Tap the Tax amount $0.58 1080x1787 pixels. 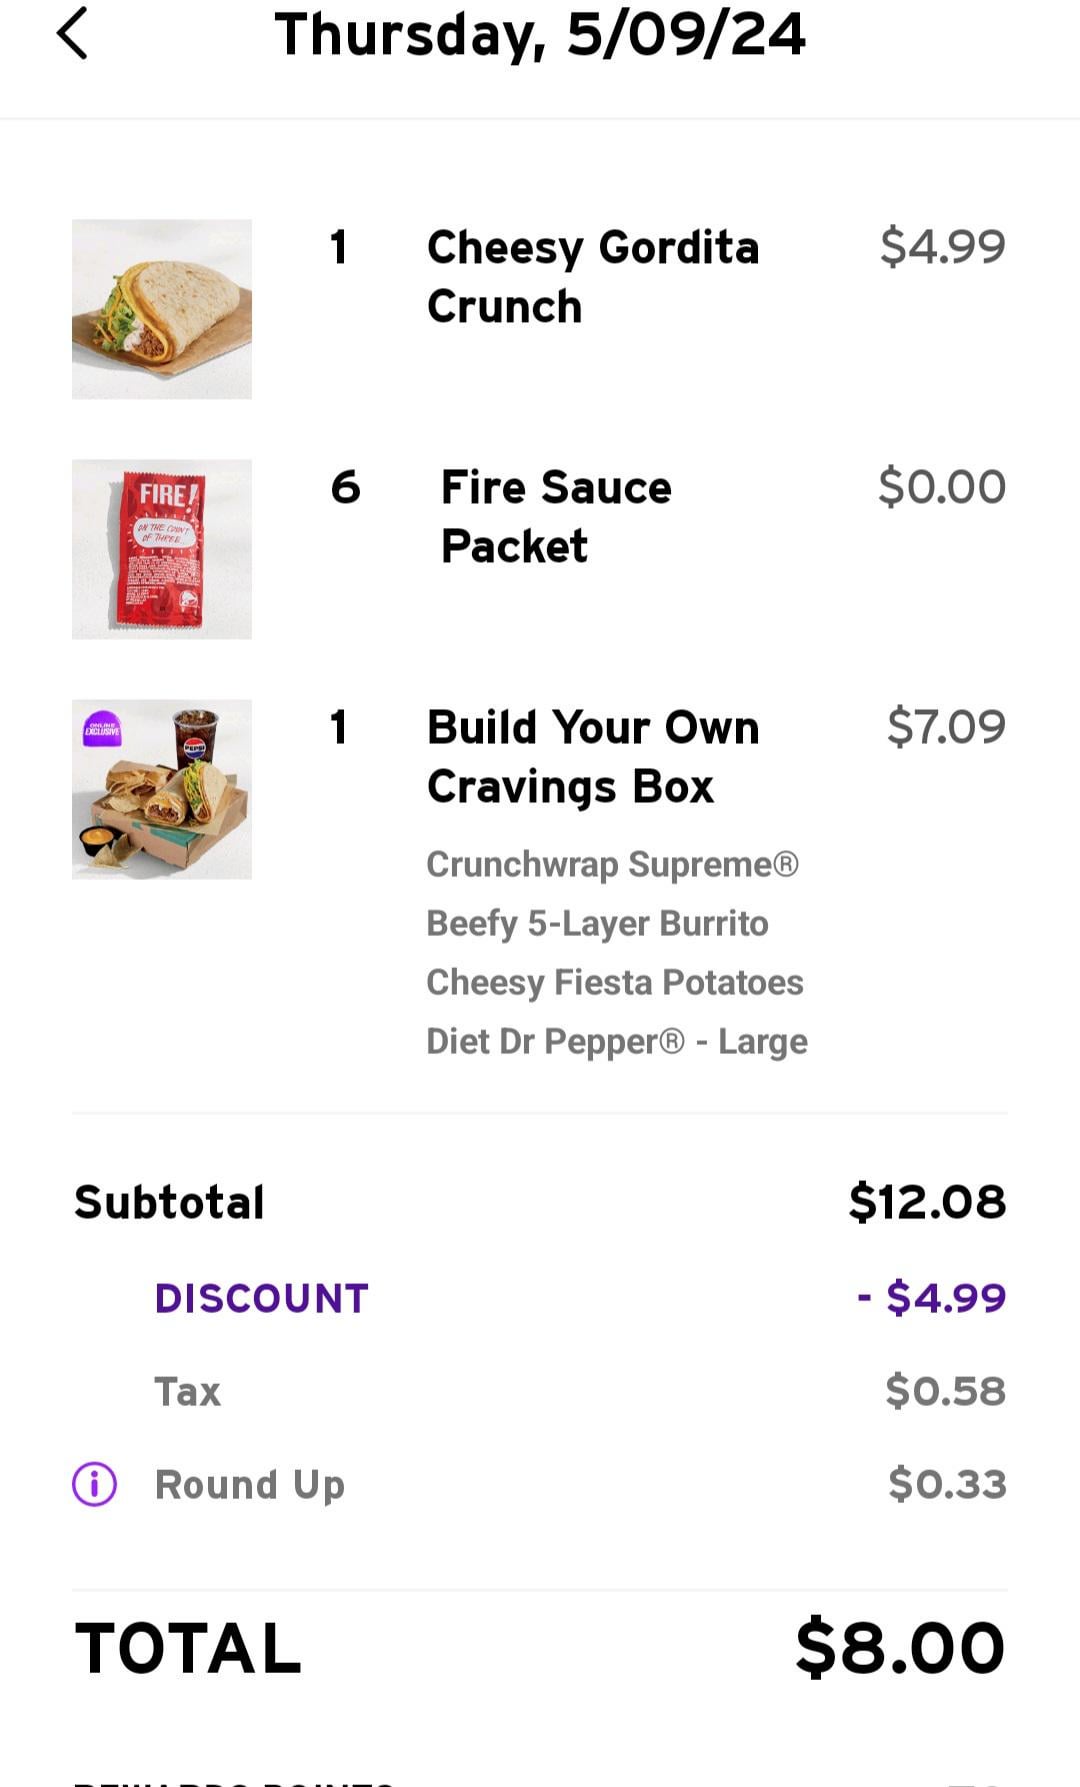tap(945, 1391)
